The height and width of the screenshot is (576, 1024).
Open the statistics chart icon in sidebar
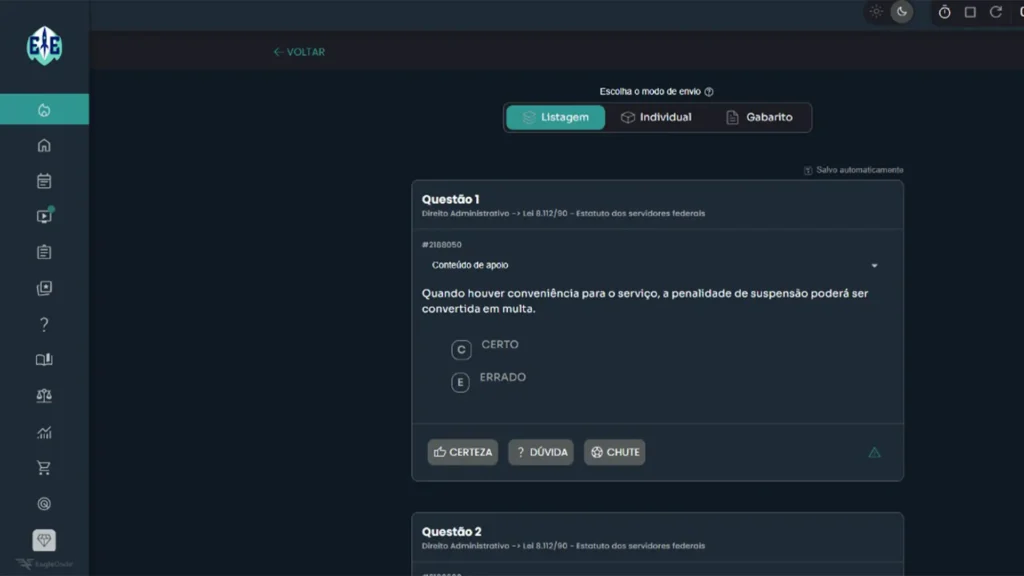pos(44,432)
